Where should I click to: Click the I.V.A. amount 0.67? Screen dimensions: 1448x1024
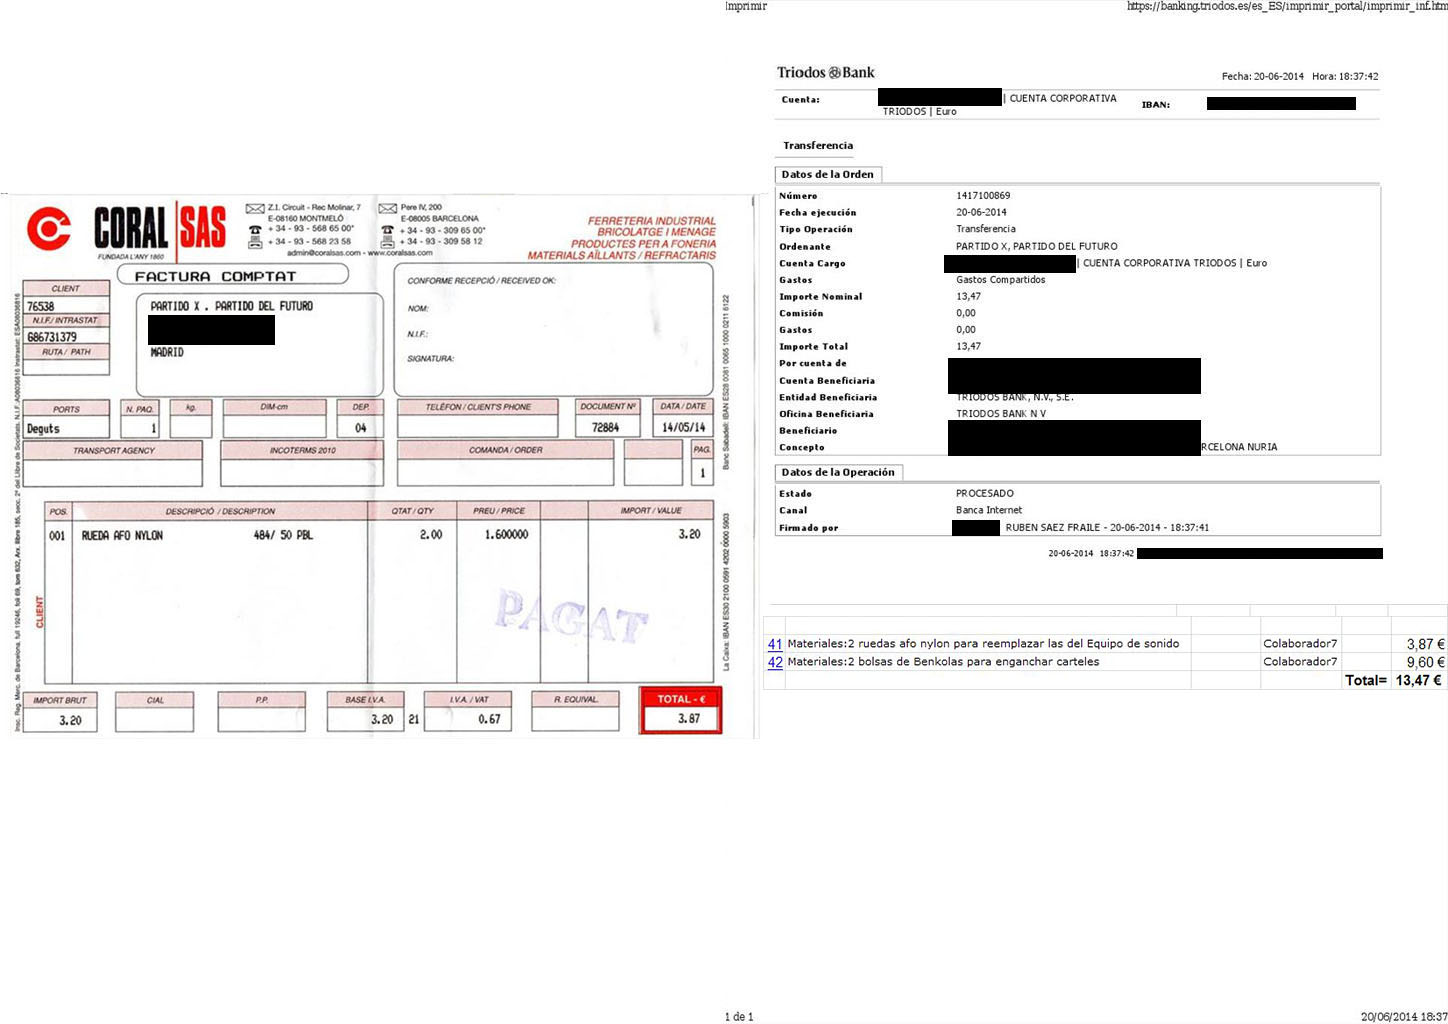click(x=489, y=719)
